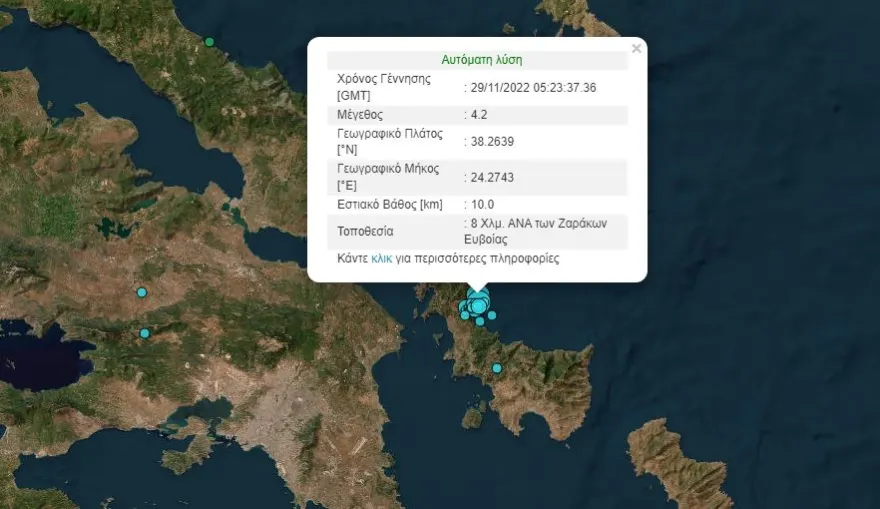The width and height of the screenshot is (880, 509).
Task: Select the lone cyan marker in southern Evia
Action: click(497, 368)
